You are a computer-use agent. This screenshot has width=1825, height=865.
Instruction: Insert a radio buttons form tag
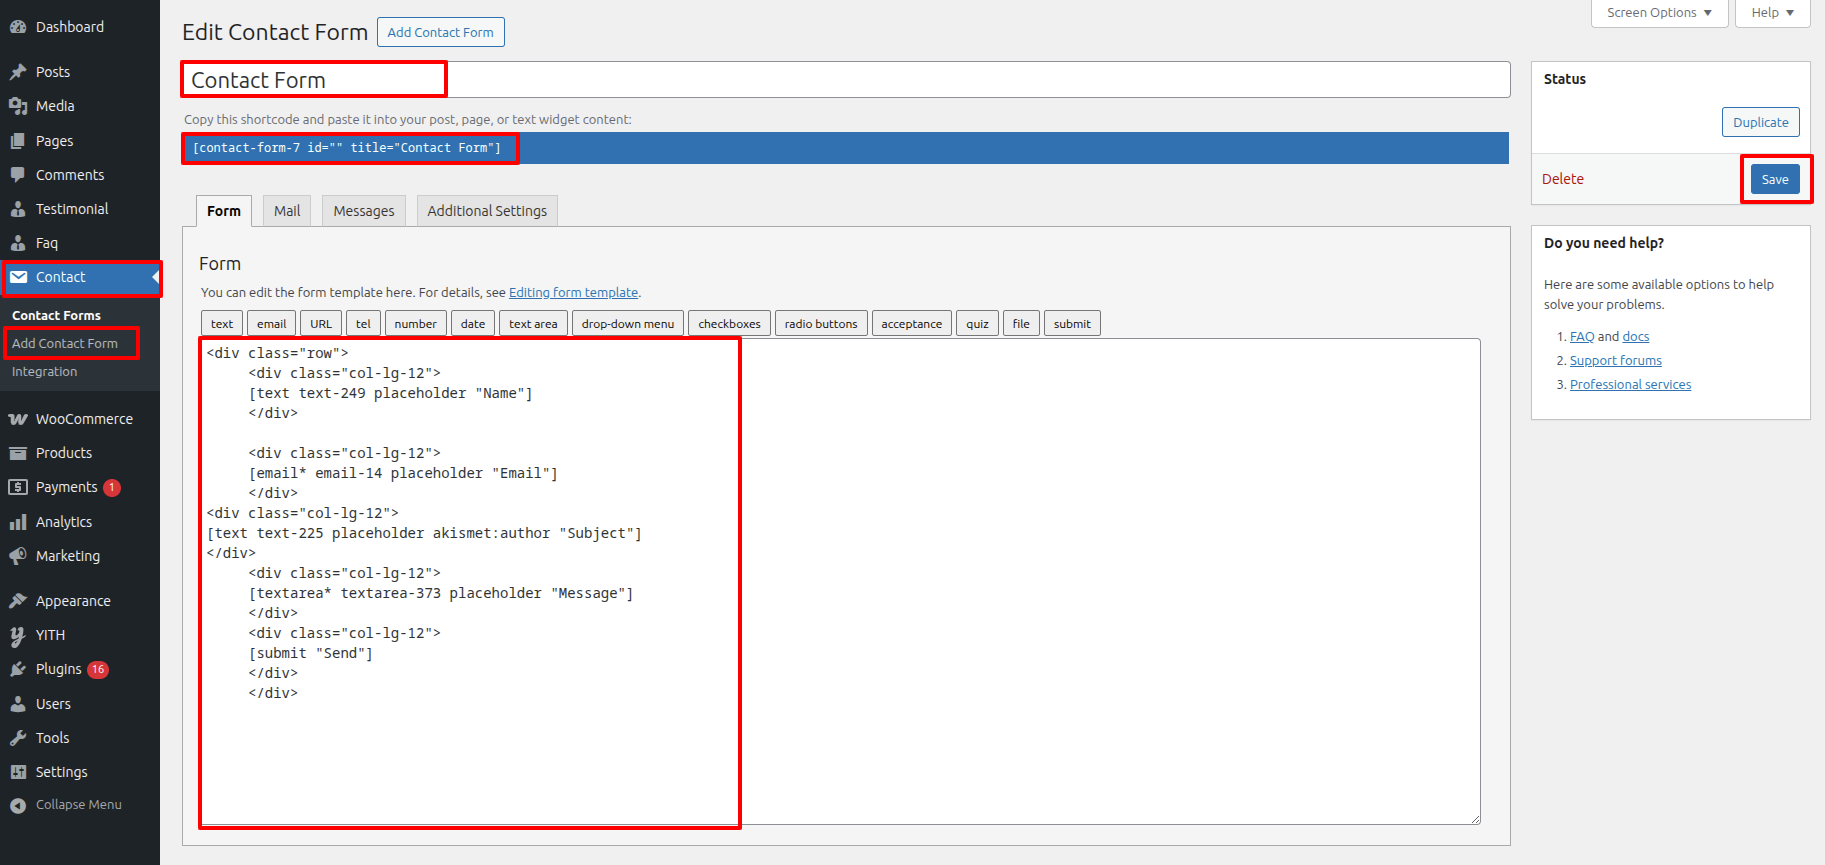[821, 324]
